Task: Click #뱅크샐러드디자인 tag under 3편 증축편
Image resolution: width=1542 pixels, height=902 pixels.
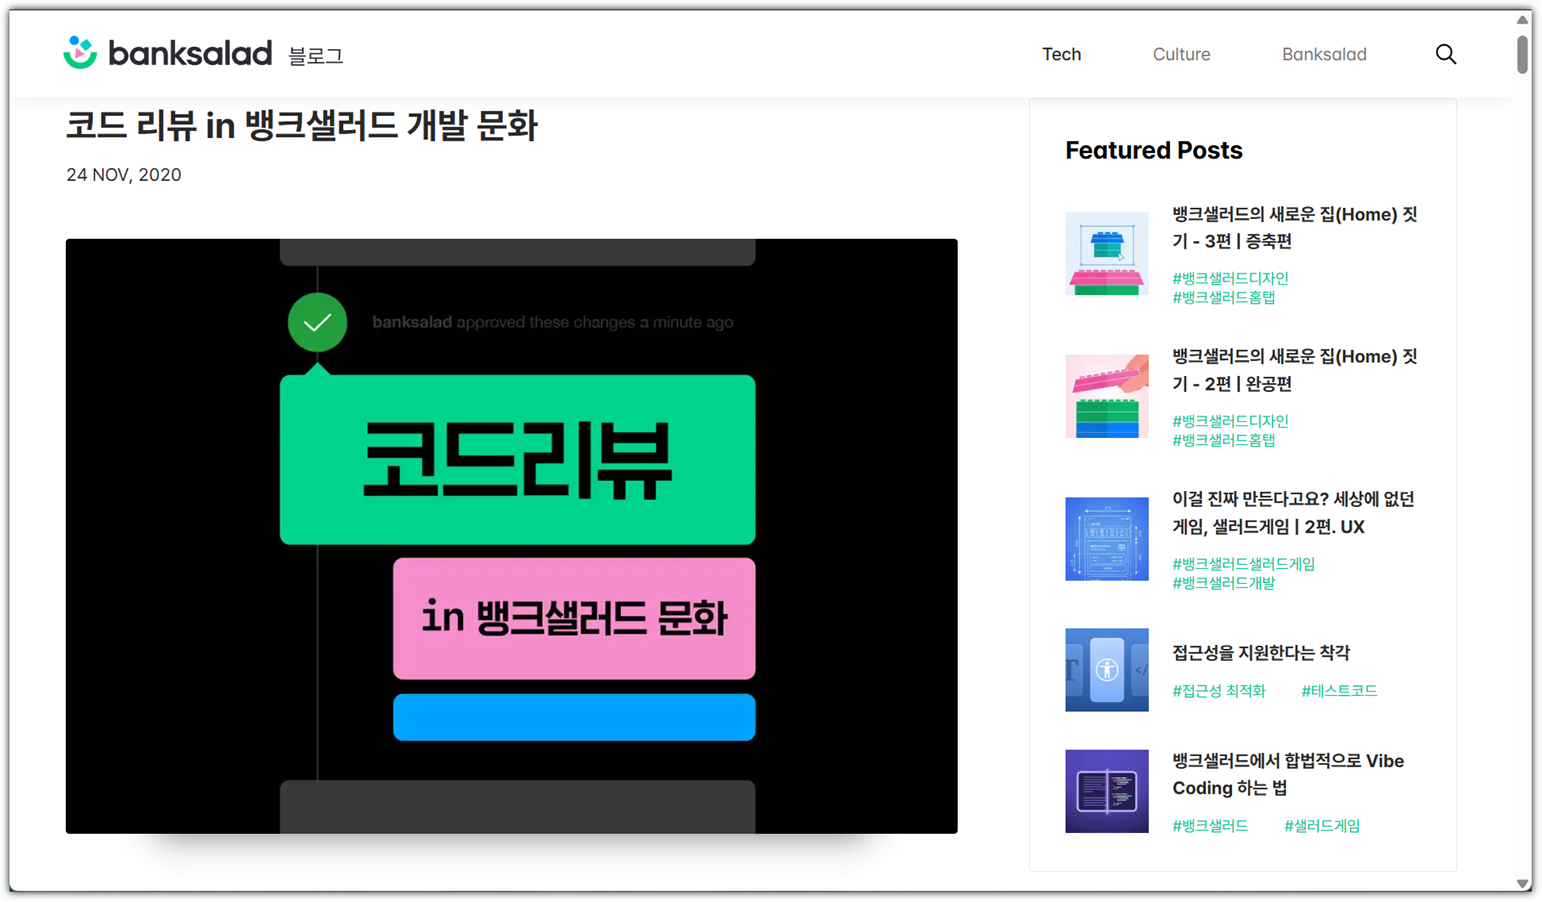Action: coord(1230,278)
